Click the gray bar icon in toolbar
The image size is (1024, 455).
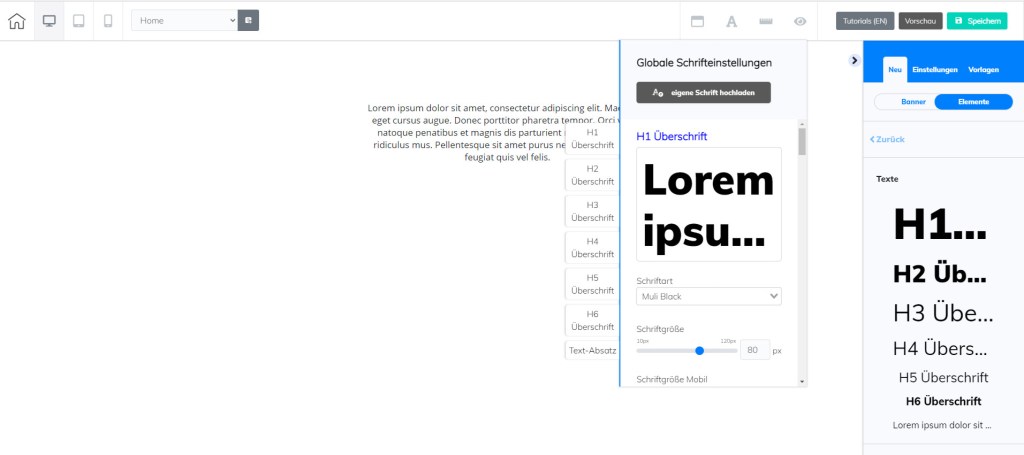(x=765, y=21)
